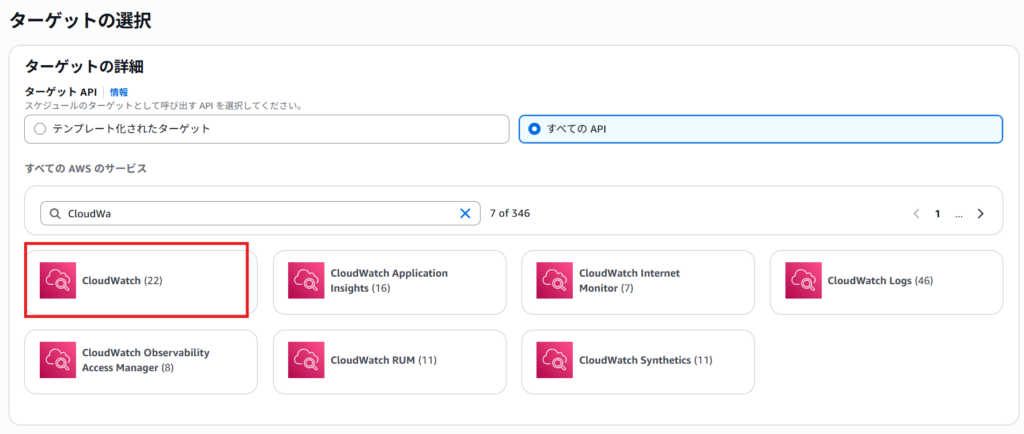Choose the CloudWatch RUM (11) card
This screenshot has height=434, width=1024.
[x=389, y=360]
